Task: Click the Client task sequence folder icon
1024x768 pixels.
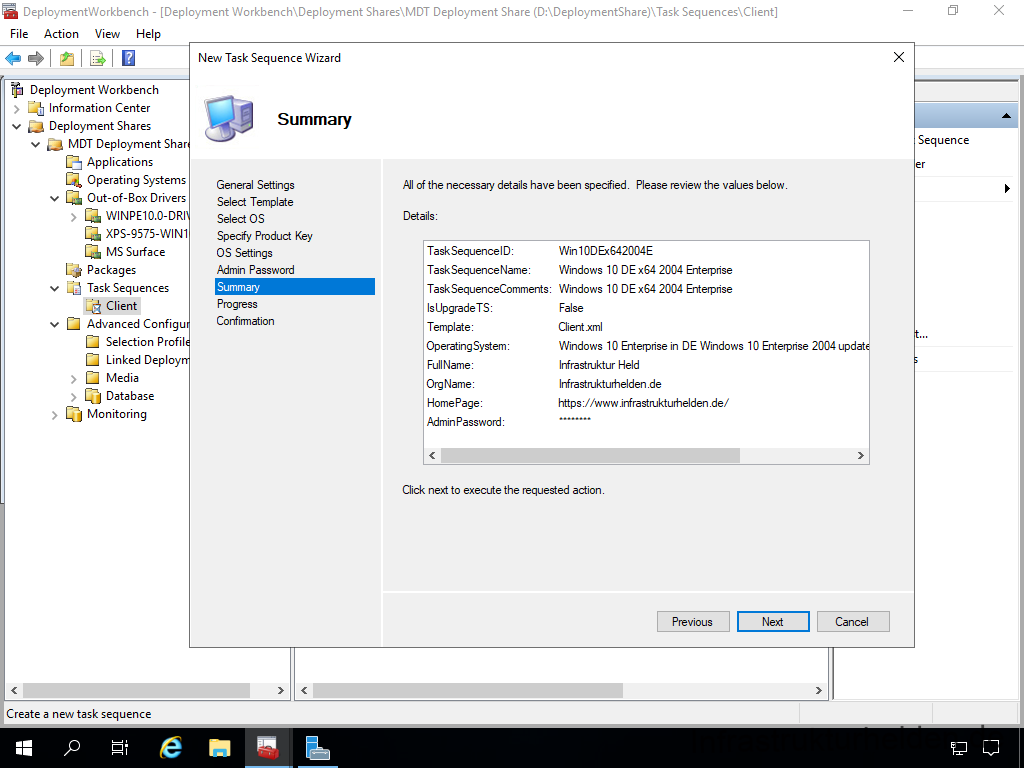Action: tap(93, 306)
